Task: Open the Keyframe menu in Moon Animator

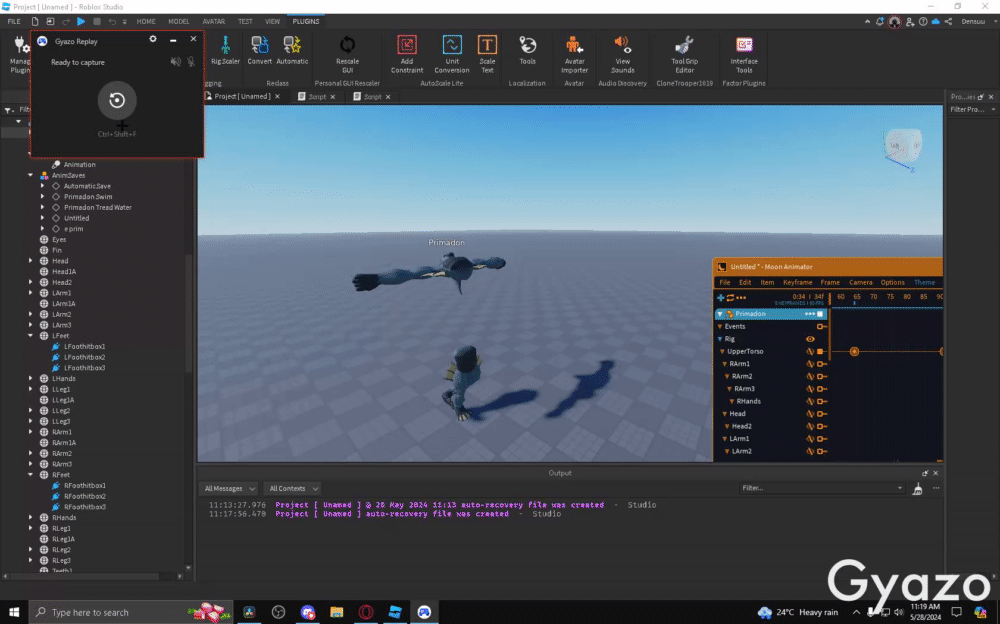Action: (797, 283)
